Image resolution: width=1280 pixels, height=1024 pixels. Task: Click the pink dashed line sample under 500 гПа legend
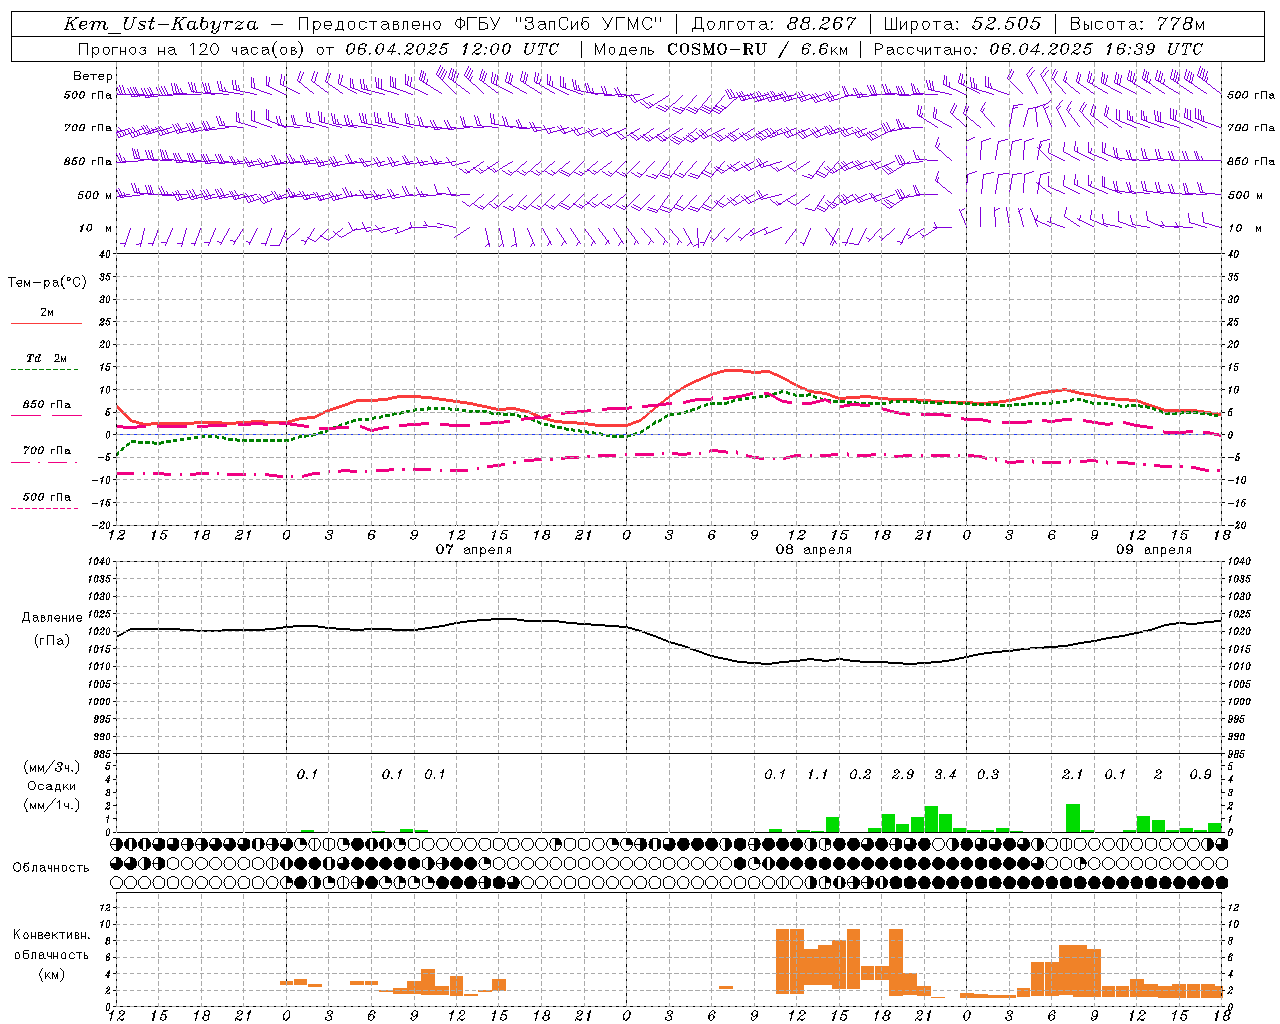pyautogui.click(x=45, y=509)
